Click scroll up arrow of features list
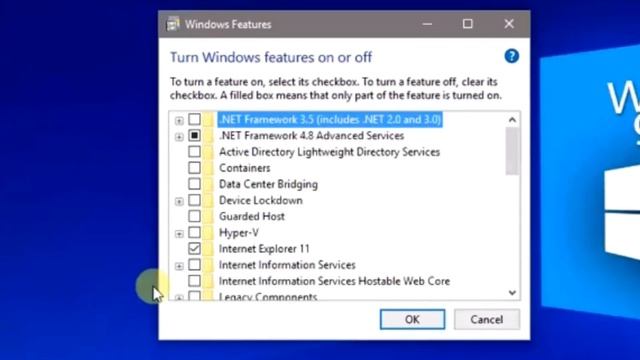Viewport: 640px width, 360px height. 512,120
